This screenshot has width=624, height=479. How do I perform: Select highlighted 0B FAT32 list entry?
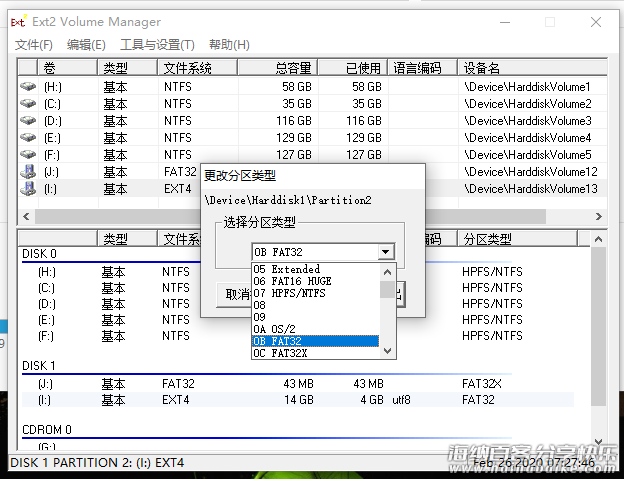click(x=316, y=341)
